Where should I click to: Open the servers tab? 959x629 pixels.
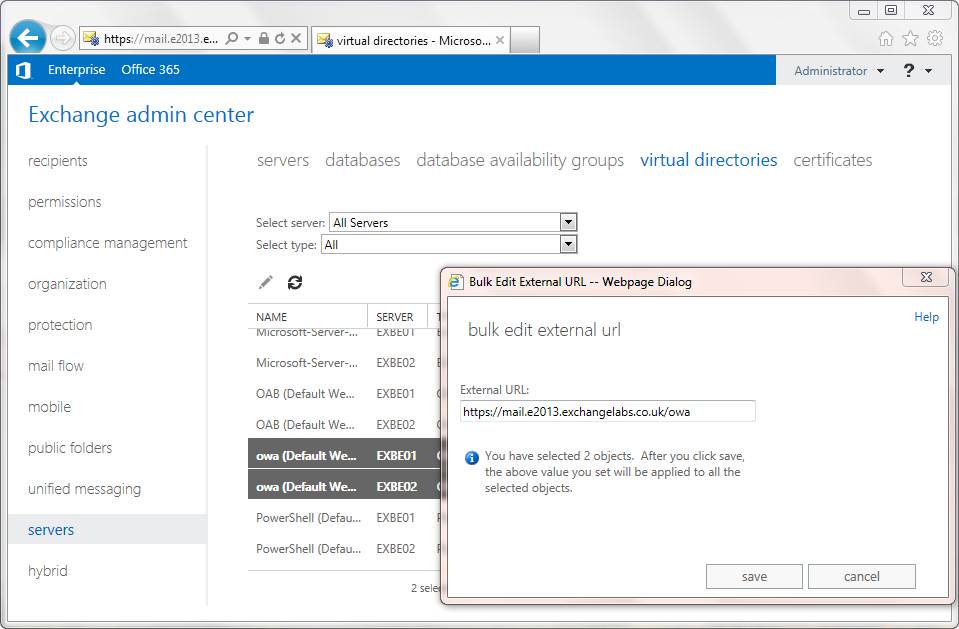click(283, 160)
